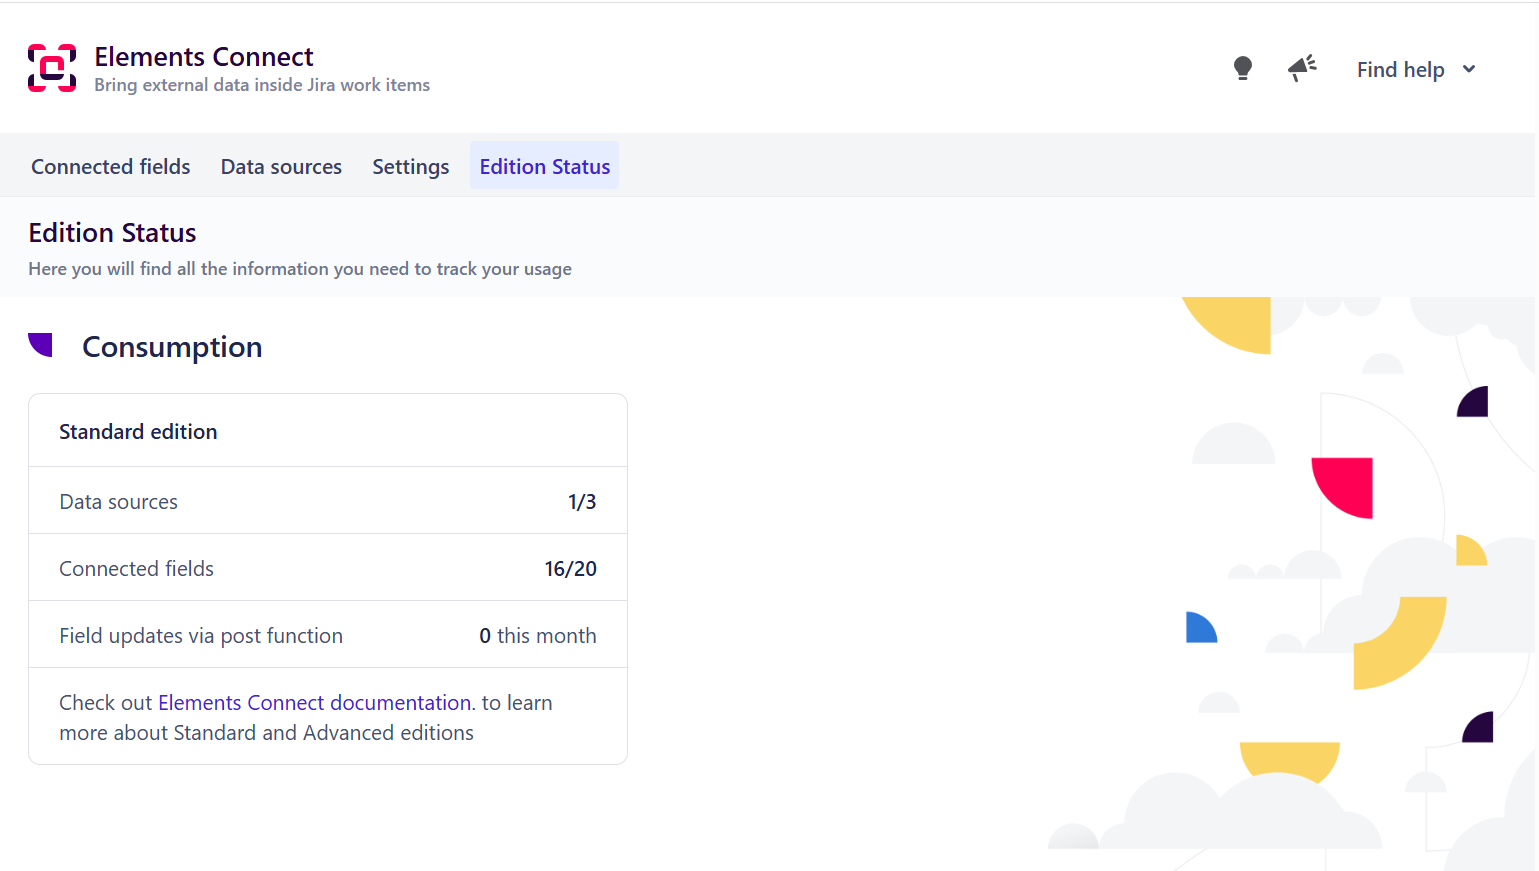Click the purple Consumption section icon
The height and width of the screenshot is (871, 1539).
[x=41, y=345]
